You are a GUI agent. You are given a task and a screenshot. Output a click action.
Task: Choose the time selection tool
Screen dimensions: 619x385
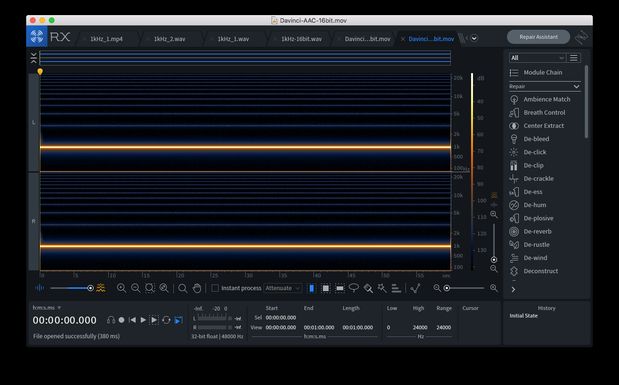click(x=311, y=288)
